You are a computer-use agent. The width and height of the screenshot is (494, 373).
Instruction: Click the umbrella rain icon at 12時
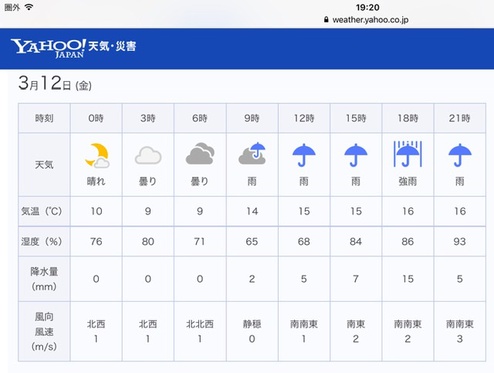(304, 155)
